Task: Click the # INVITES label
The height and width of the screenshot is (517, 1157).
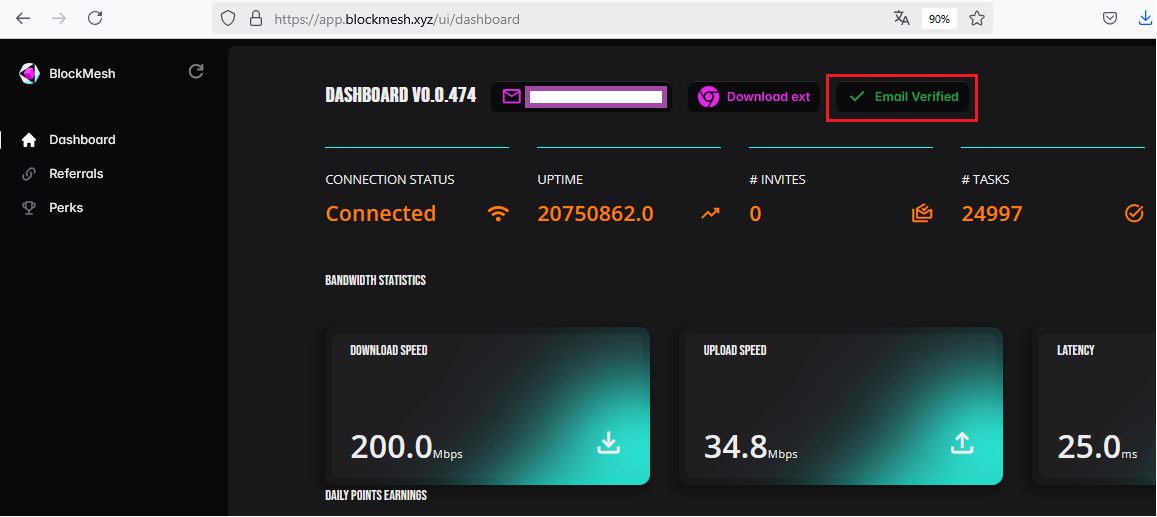Action: (x=777, y=179)
